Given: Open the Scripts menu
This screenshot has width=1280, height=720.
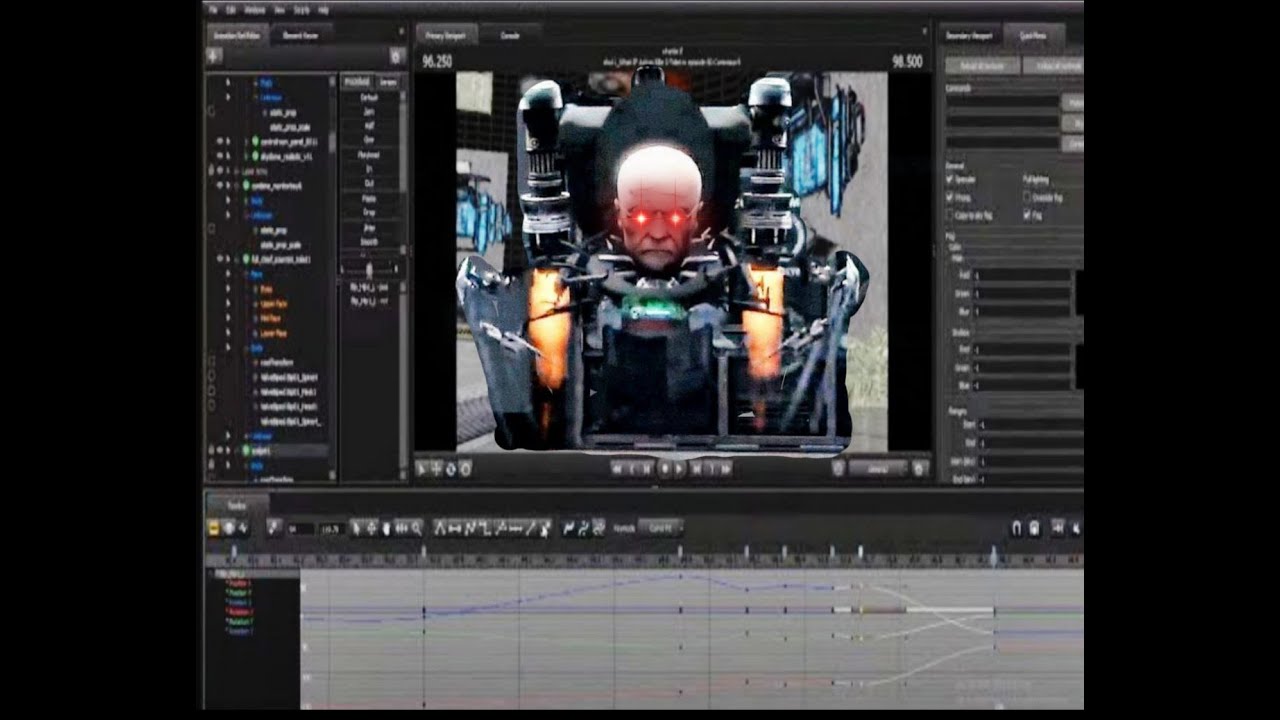Looking at the screenshot, I should pos(304,9).
